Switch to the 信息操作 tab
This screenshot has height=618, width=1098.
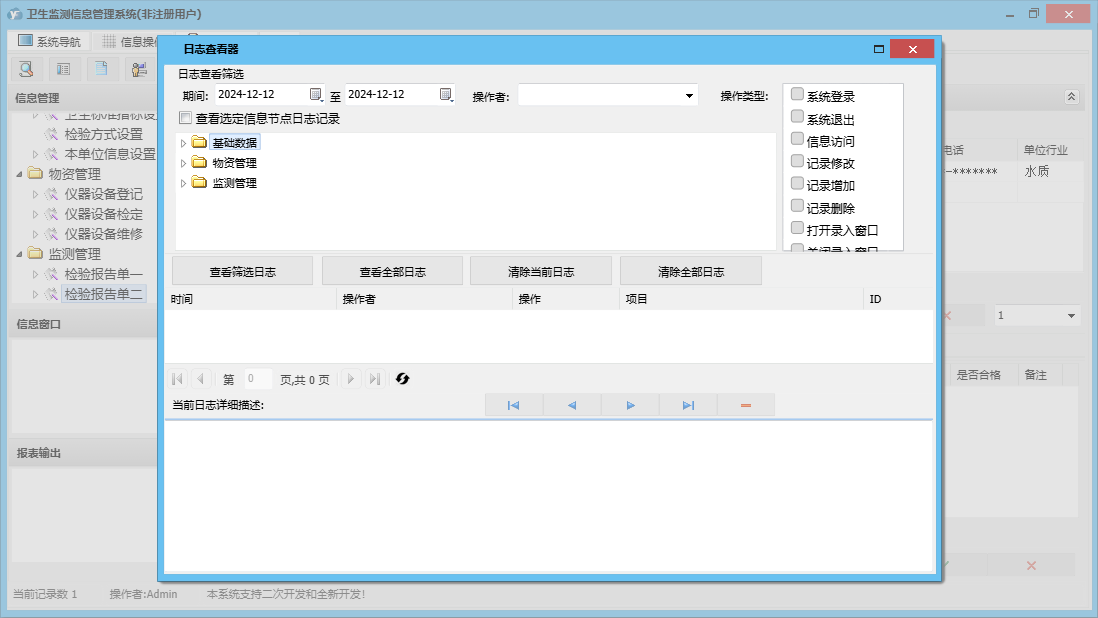pos(128,41)
